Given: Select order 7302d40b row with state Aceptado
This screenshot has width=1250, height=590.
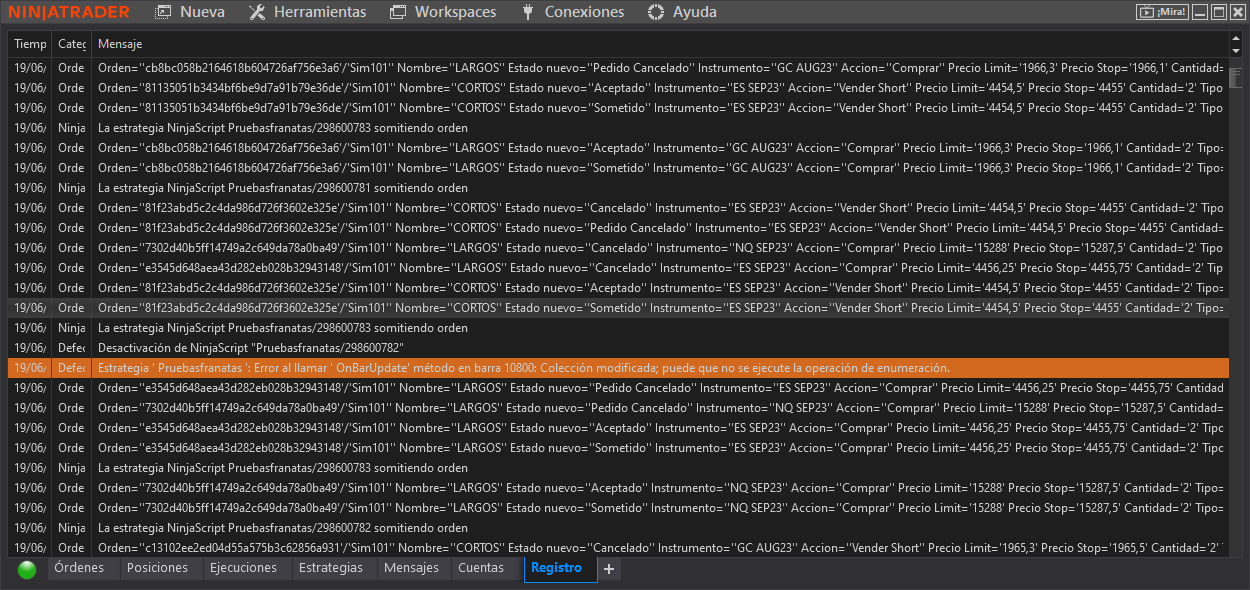Looking at the screenshot, I should 617,488.
